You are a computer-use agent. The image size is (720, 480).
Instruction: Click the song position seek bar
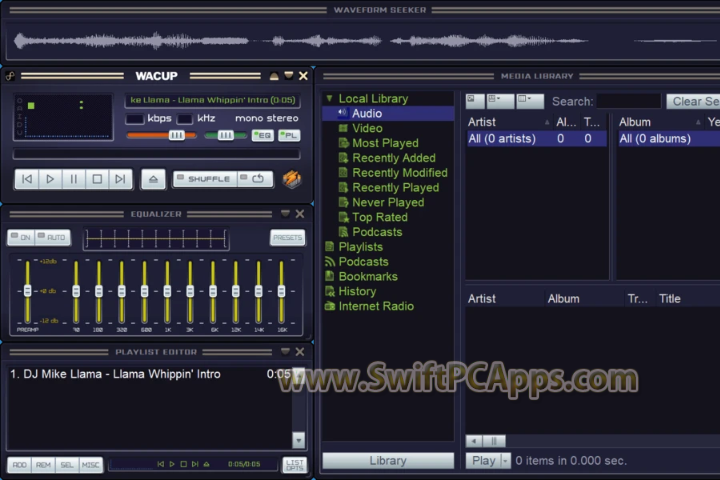(x=157, y=154)
